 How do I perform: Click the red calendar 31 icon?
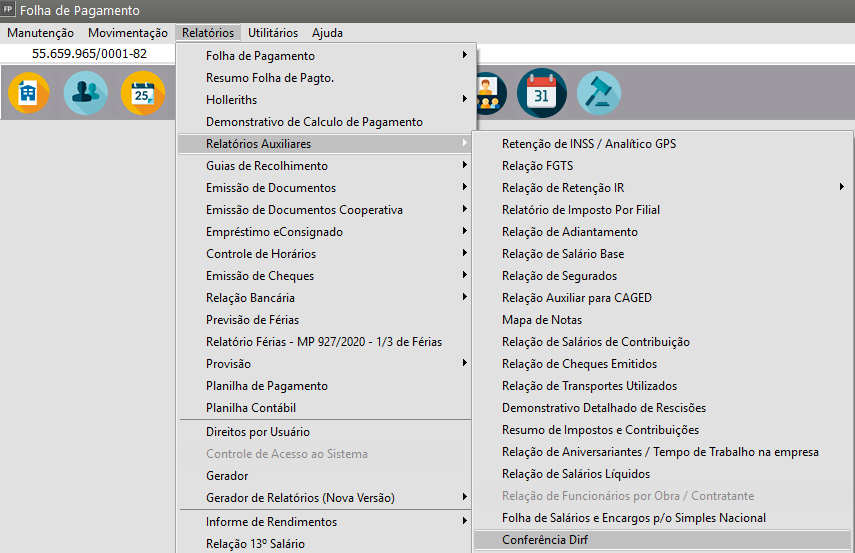(x=541, y=93)
